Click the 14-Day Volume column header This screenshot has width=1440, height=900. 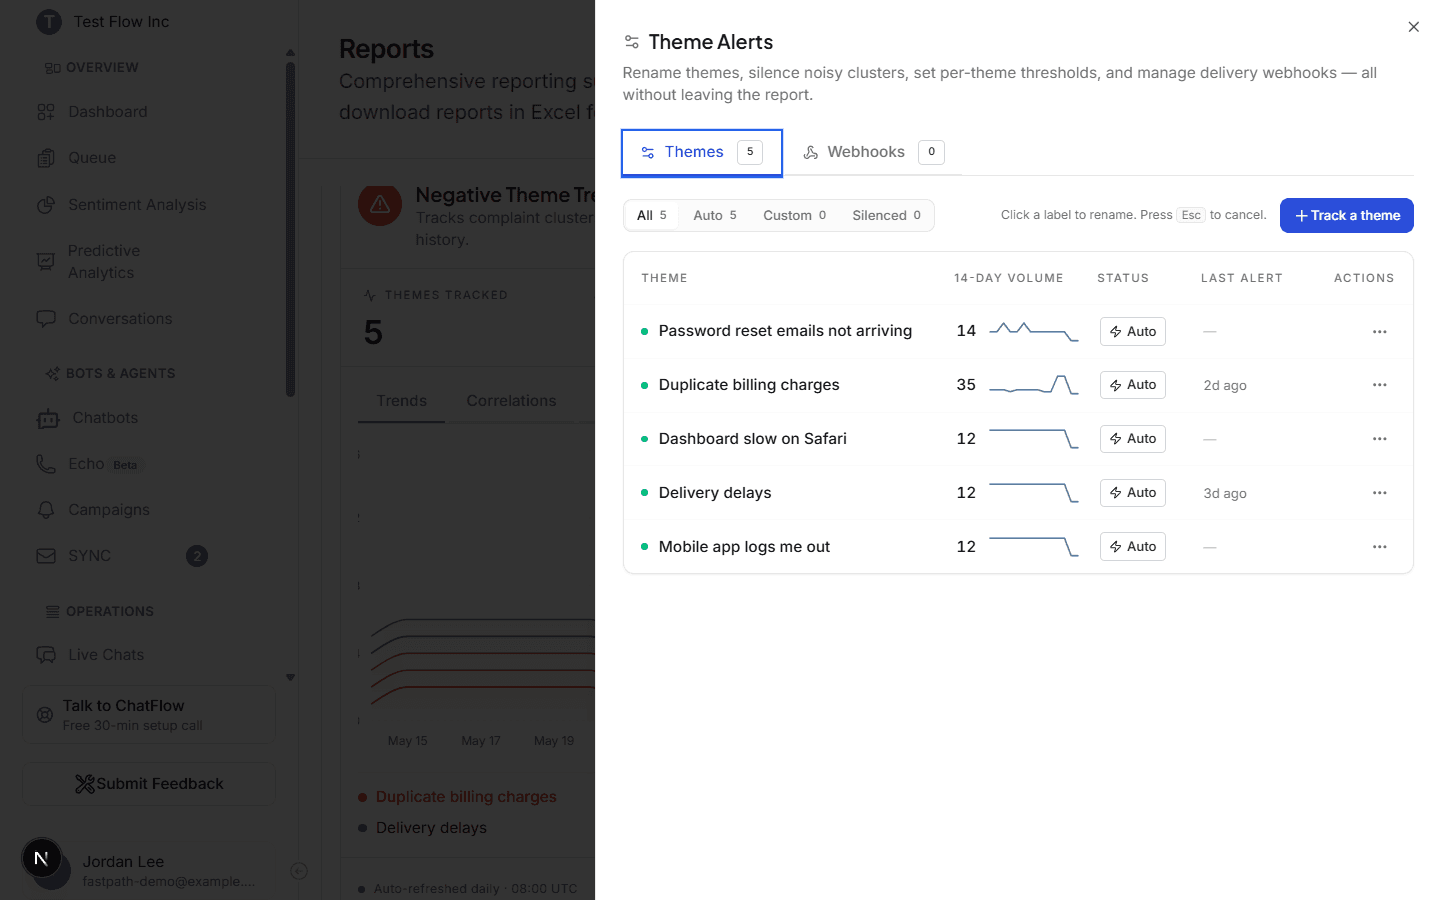tap(1008, 278)
